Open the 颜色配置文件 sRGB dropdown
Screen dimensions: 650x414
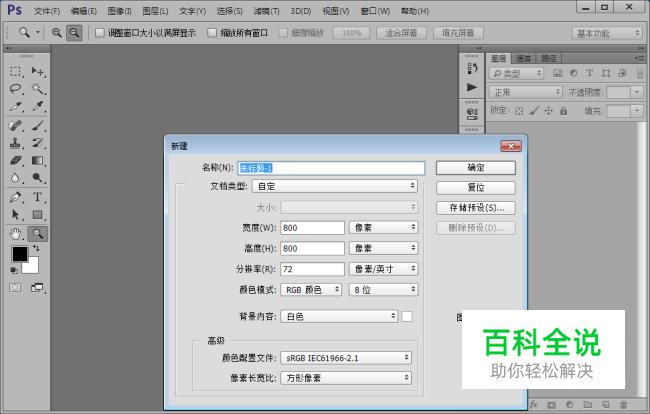(346, 358)
